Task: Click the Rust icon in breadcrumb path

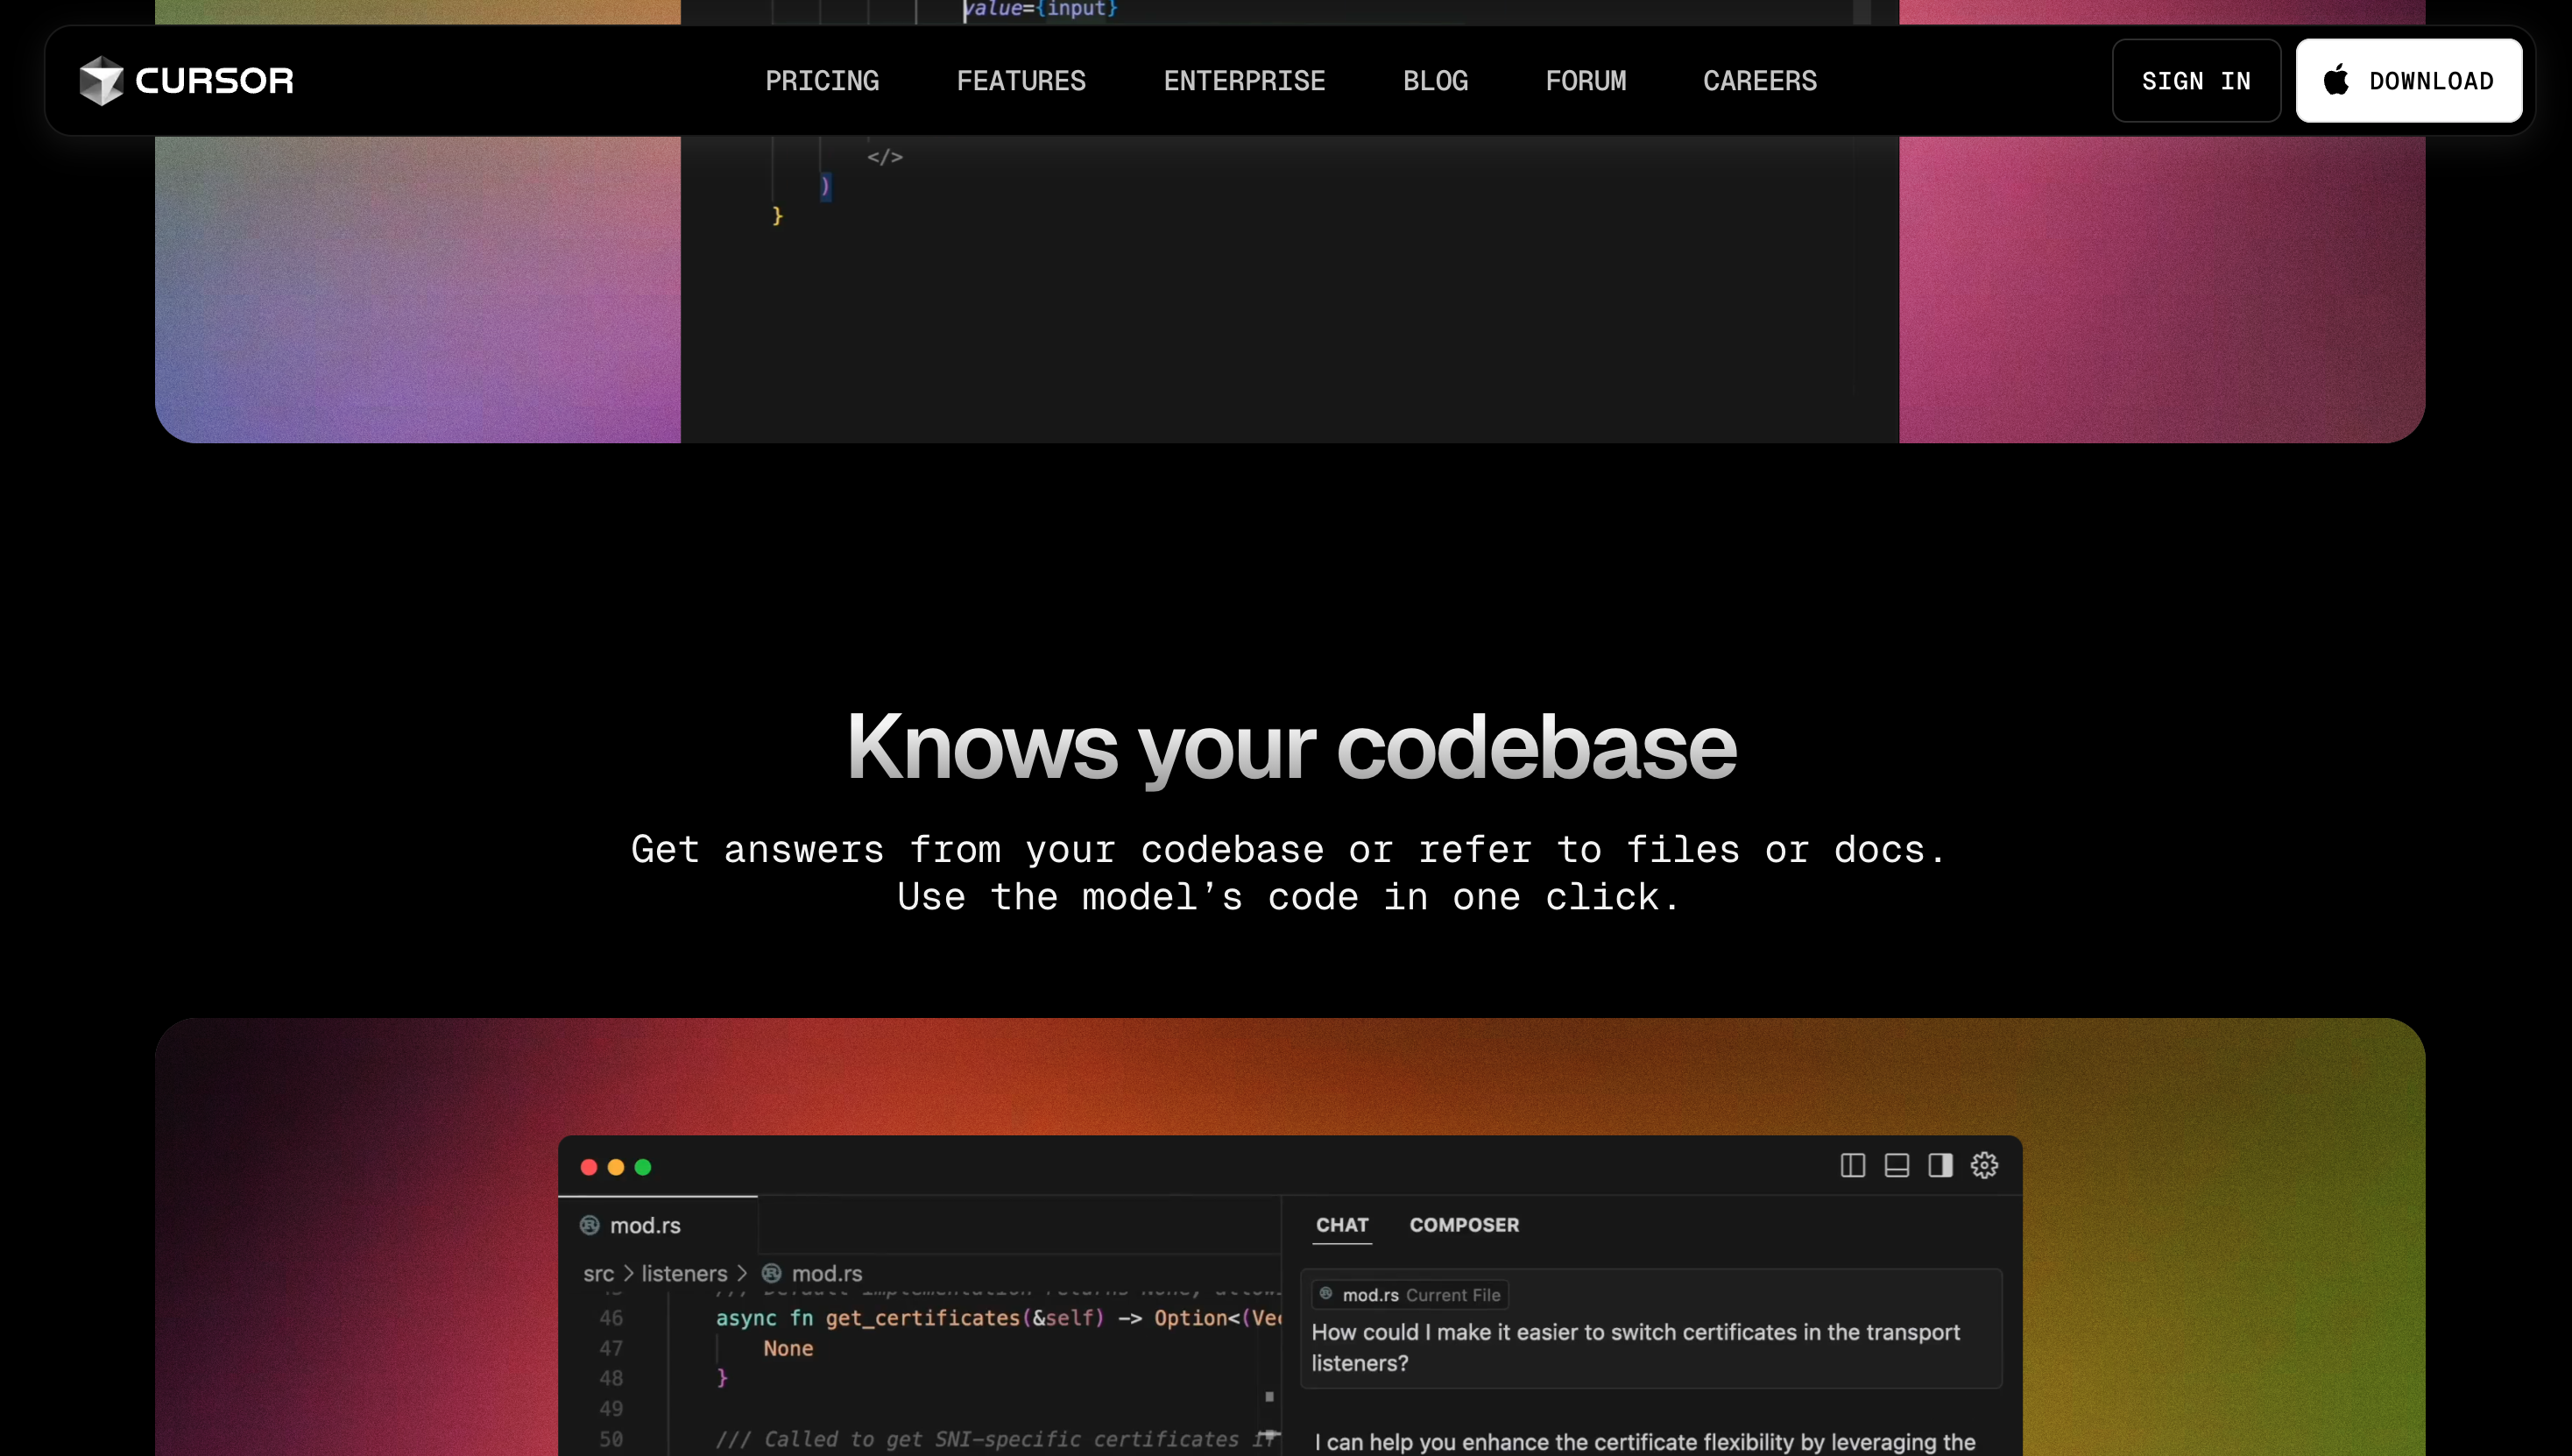Action: tap(772, 1273)
